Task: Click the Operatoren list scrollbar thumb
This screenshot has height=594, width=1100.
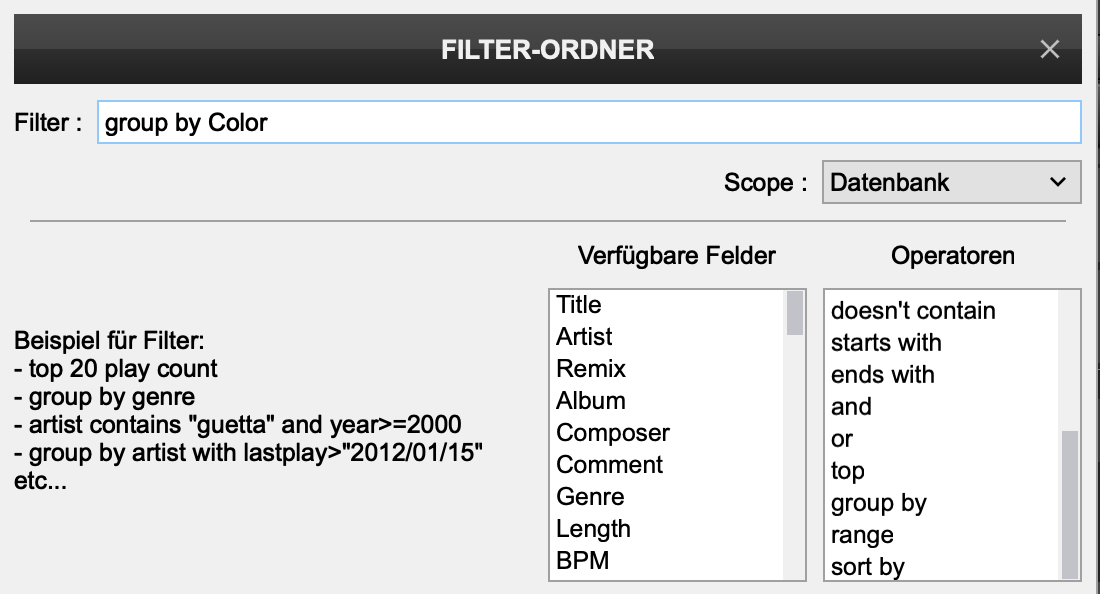Action: (1070, 503)
